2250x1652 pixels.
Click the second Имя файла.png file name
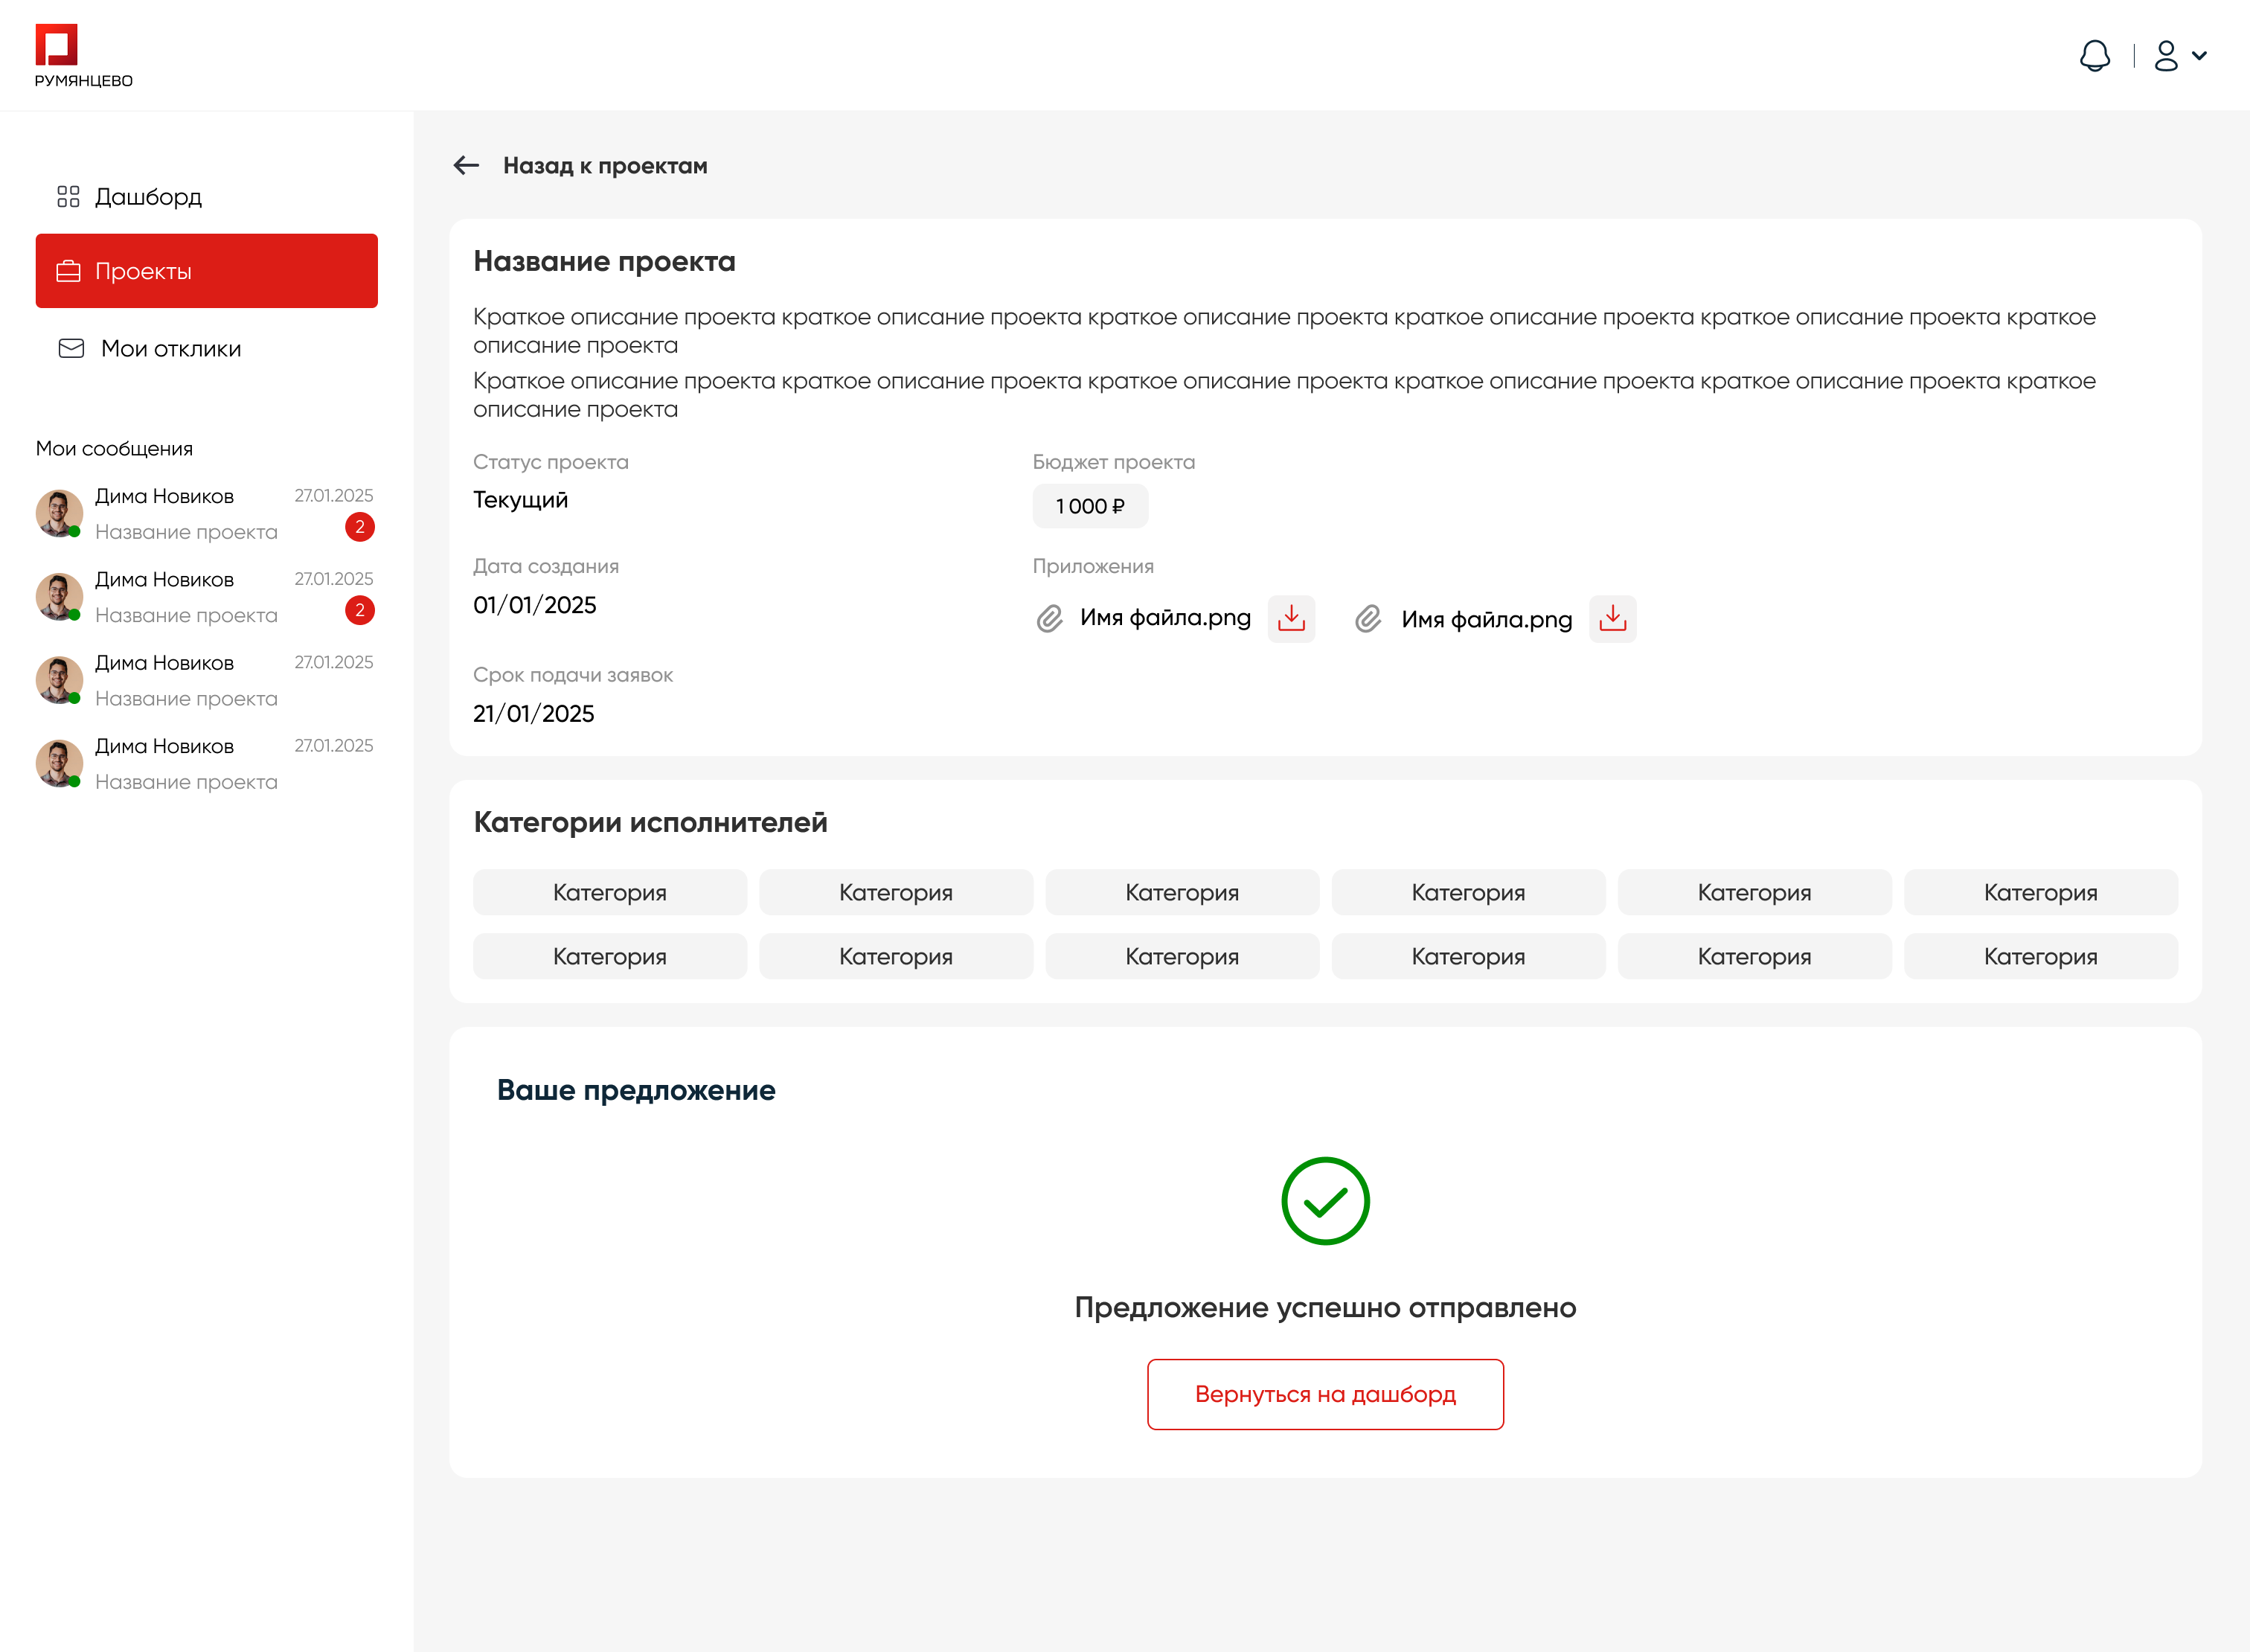pos(1486,619)
